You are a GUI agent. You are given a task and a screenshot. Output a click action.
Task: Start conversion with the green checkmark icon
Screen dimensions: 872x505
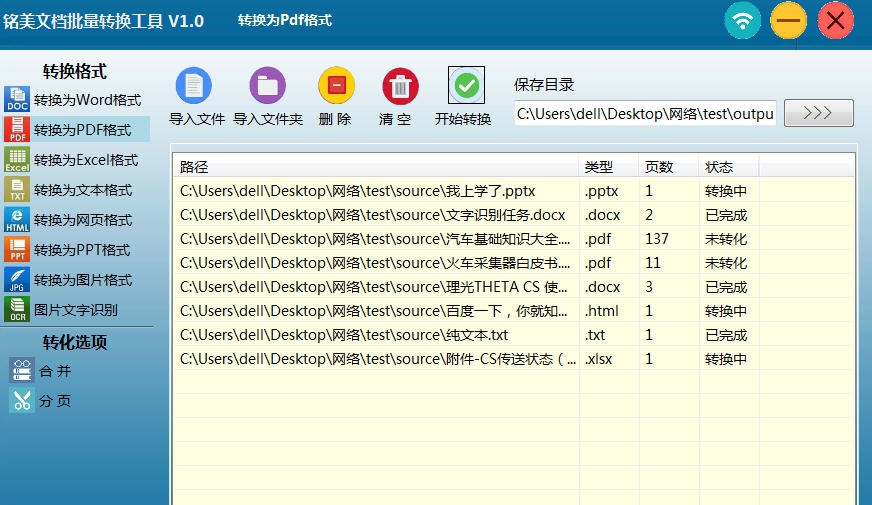pos(466,86)
